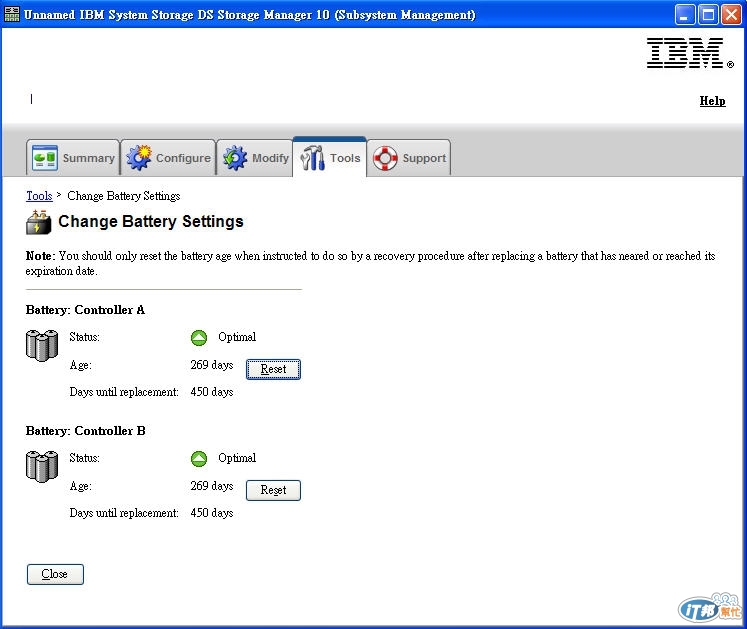Open the Help link

point(712,101)
